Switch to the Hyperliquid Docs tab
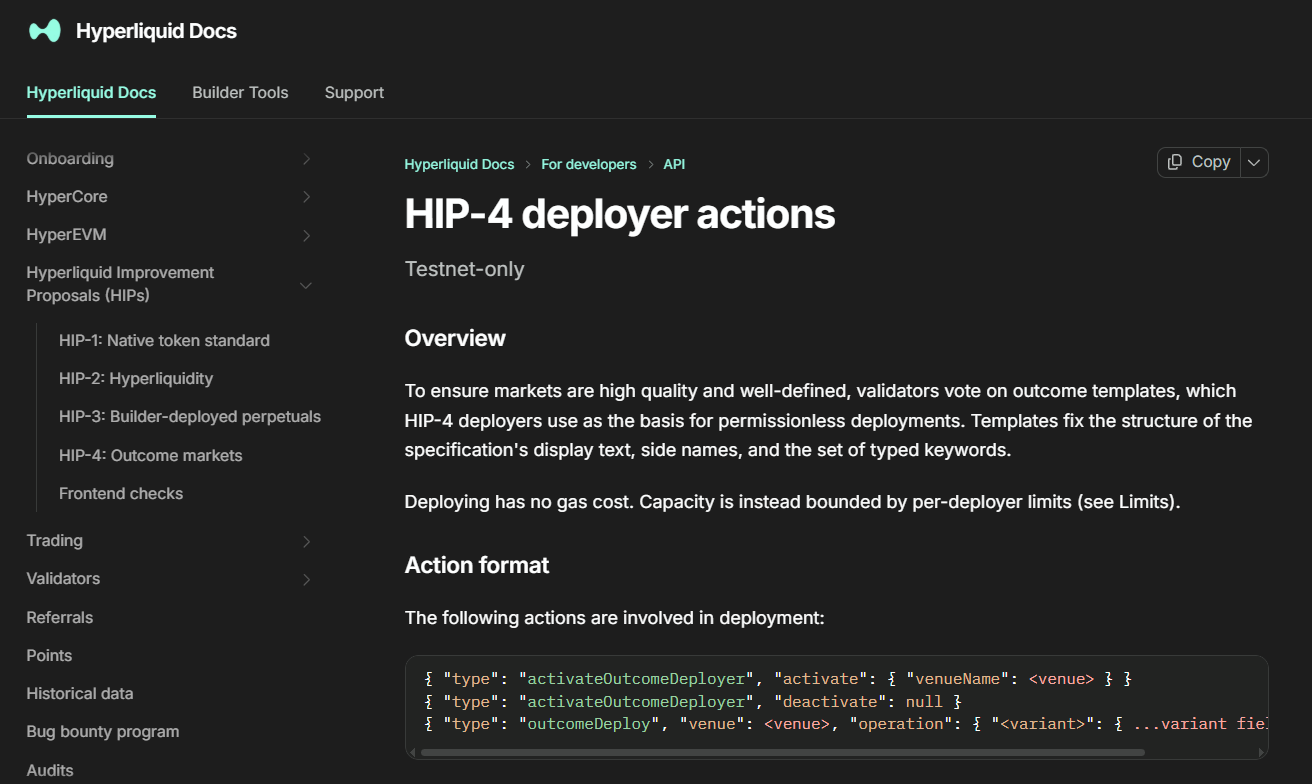Screen dimensions: 1312x784 (91, 93)
